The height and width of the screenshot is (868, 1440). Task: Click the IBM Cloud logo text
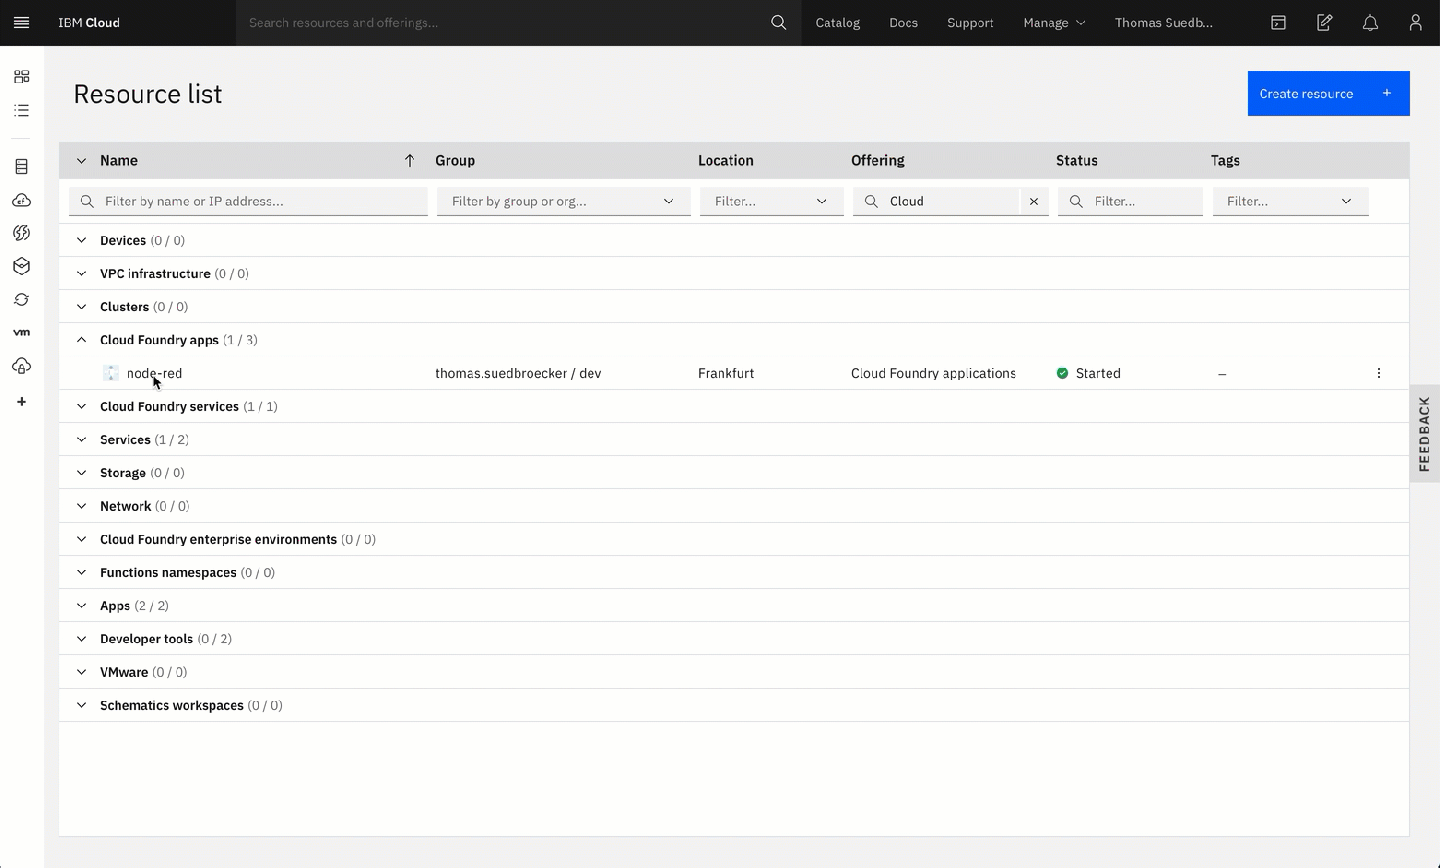[x=89, y=22]
